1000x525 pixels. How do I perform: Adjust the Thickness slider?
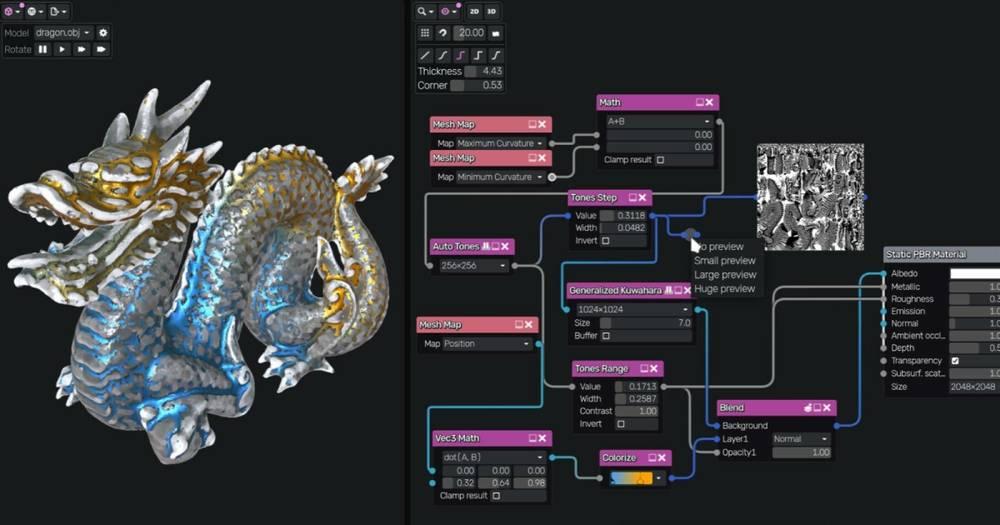coord(484,71)
